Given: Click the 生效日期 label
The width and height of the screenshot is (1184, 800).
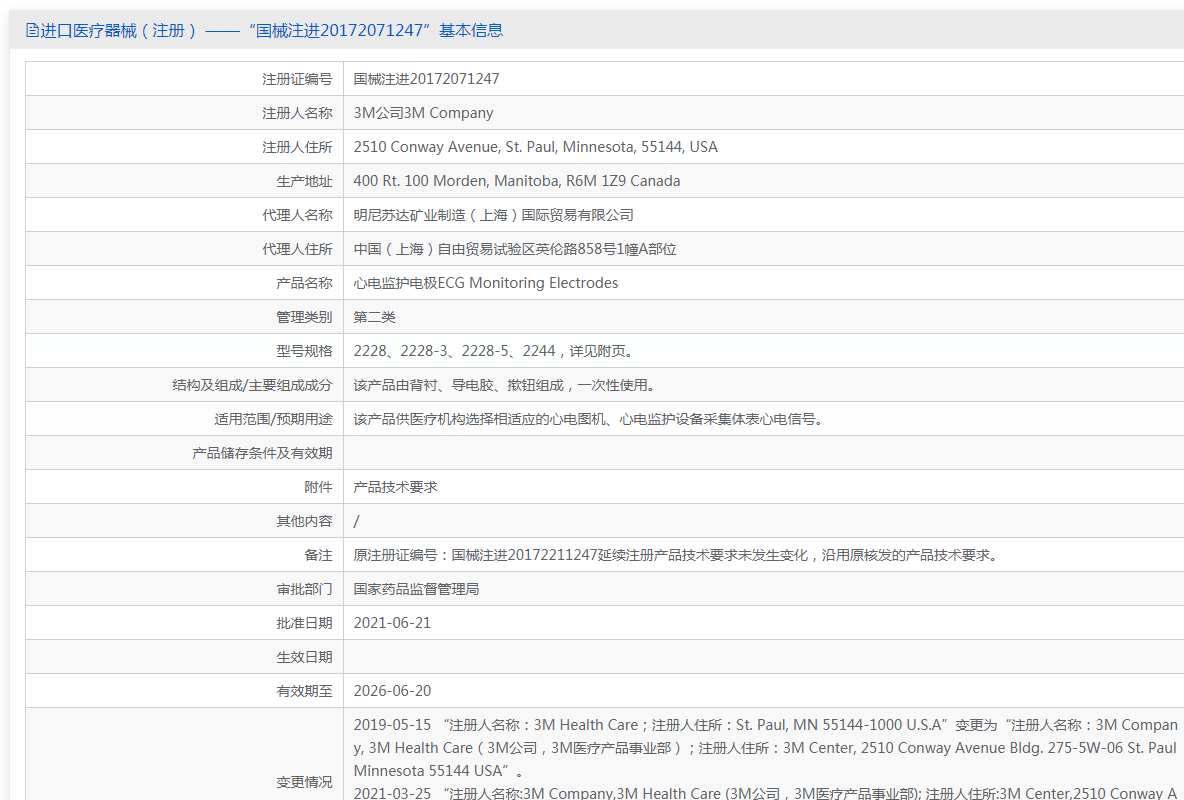Looking at the screenshot, I should [304, 656].
